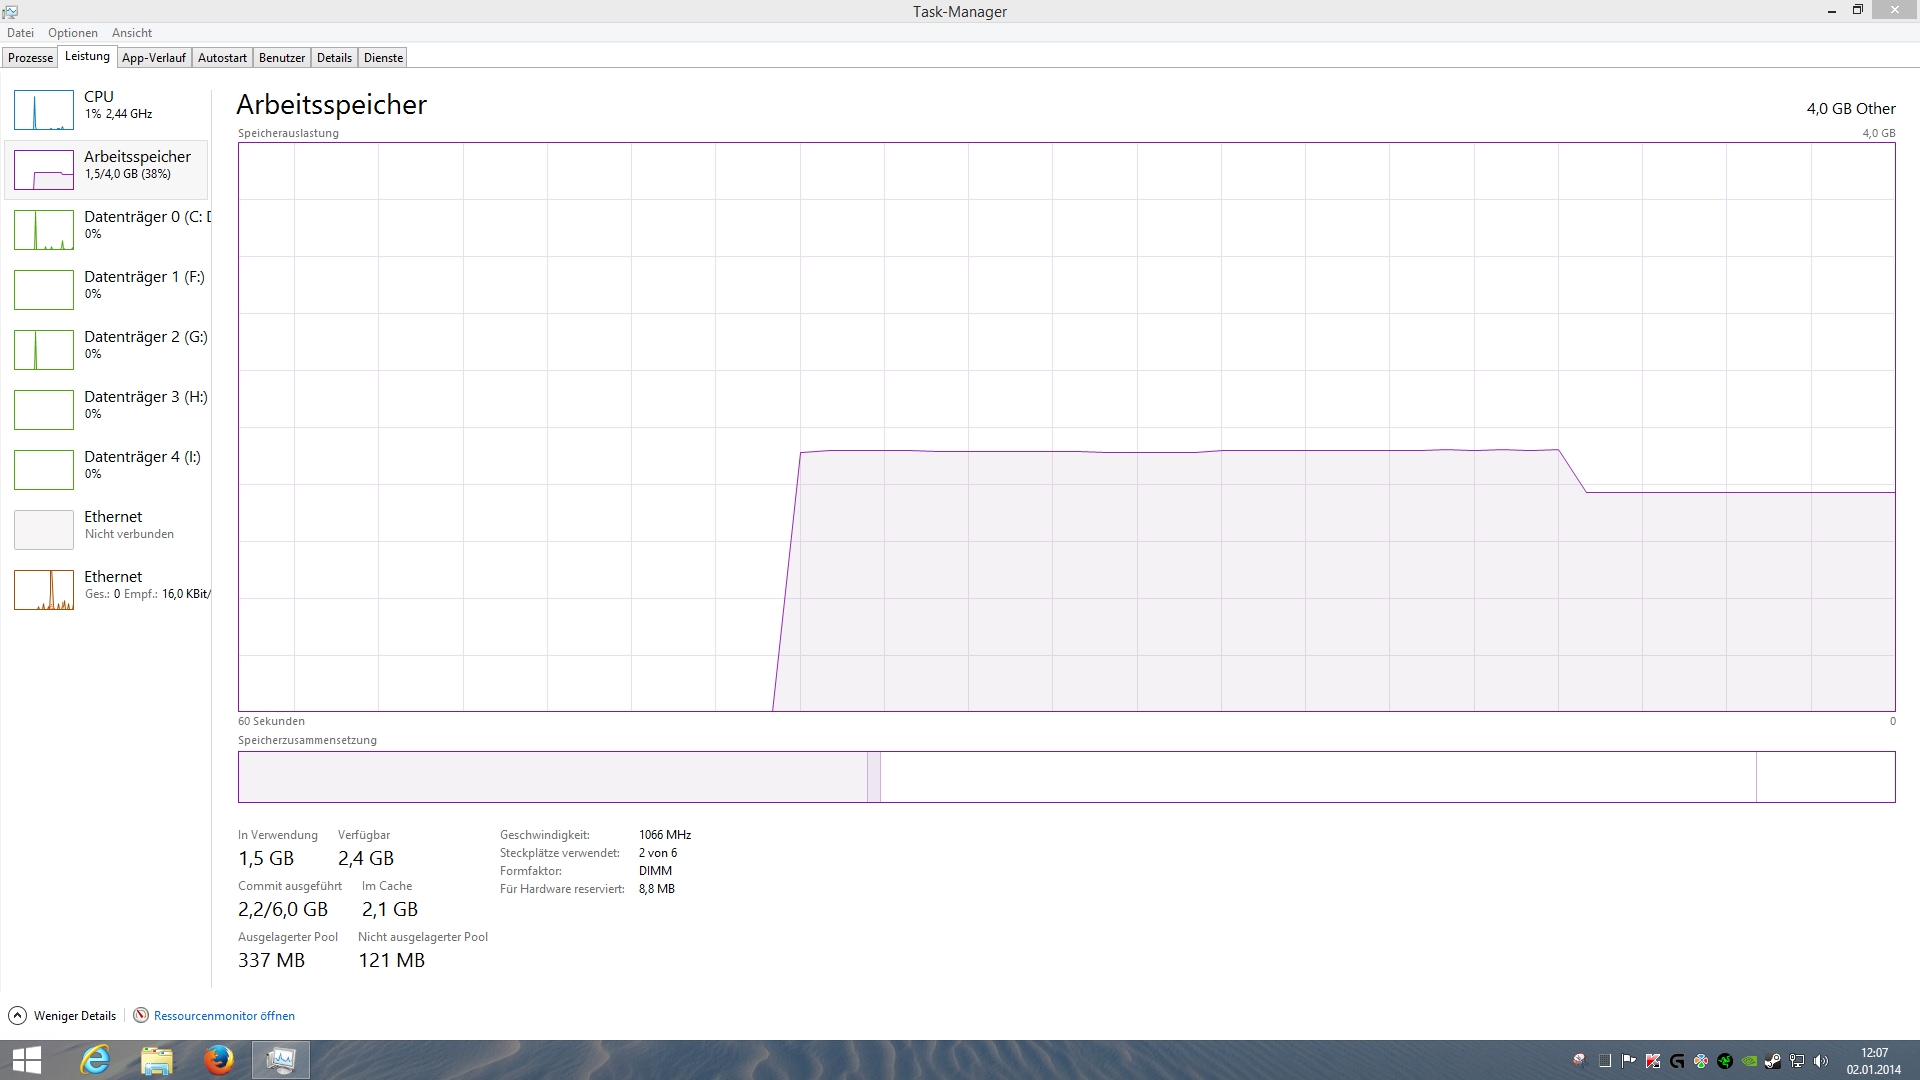Click the Speicherzusammensetzung bar
The width and height of the screenshot is (1920, 1080).
[1066, 777]
